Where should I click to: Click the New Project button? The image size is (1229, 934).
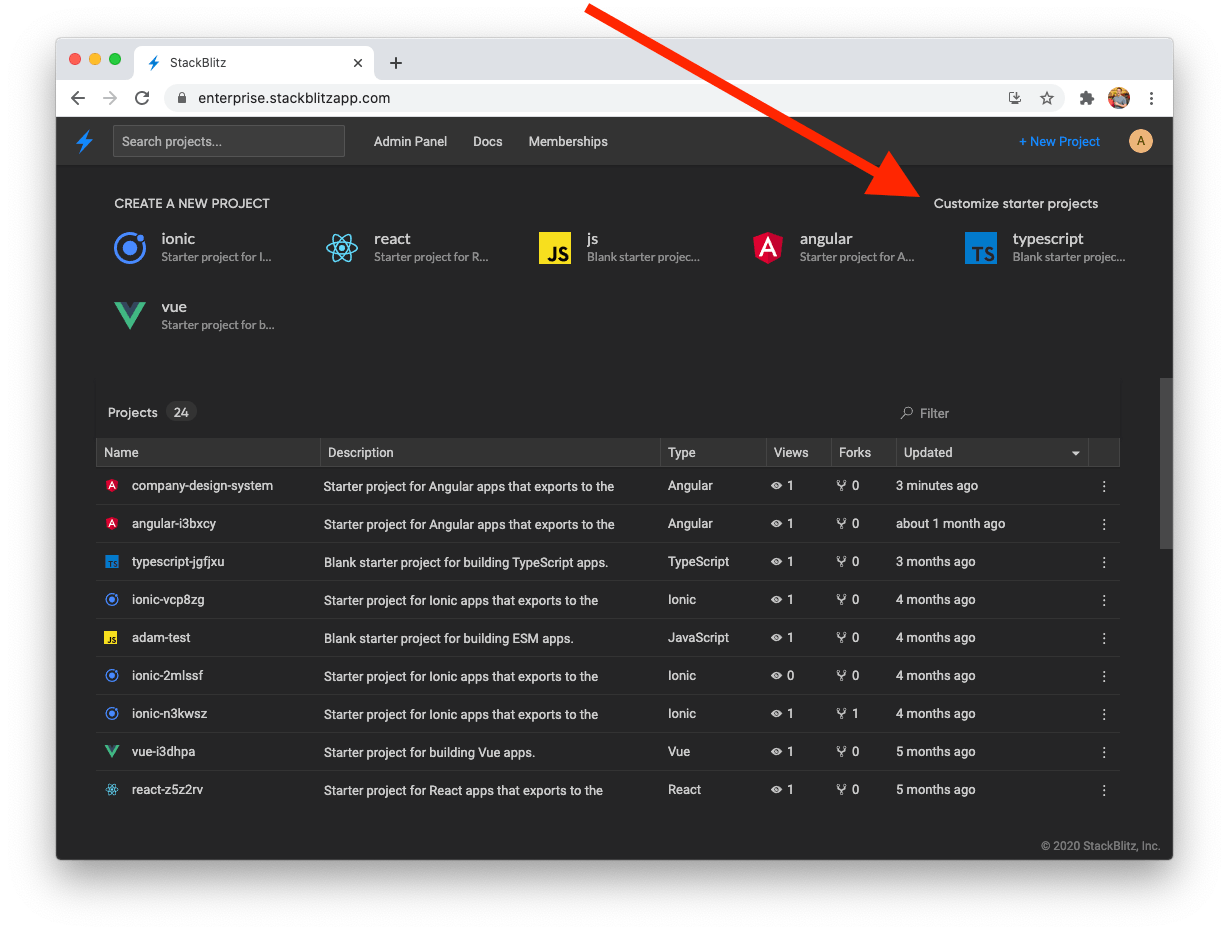tap(1059, 141)
